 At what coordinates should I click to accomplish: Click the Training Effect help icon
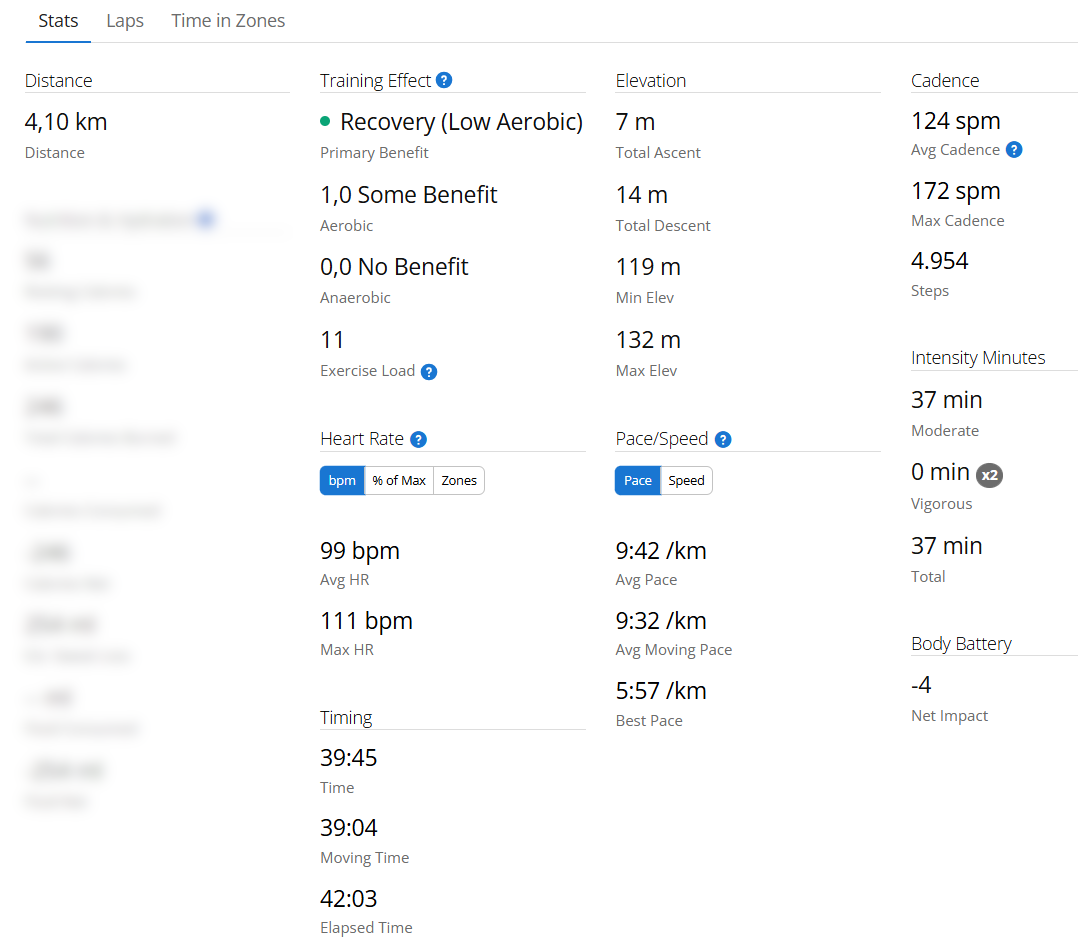[x=444, y=80]
